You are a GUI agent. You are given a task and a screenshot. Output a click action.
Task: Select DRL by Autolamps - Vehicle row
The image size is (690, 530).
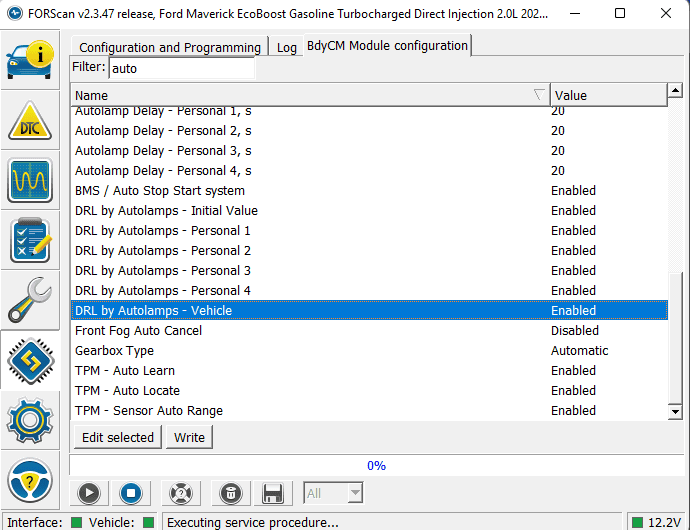click(x=369, y=310)
